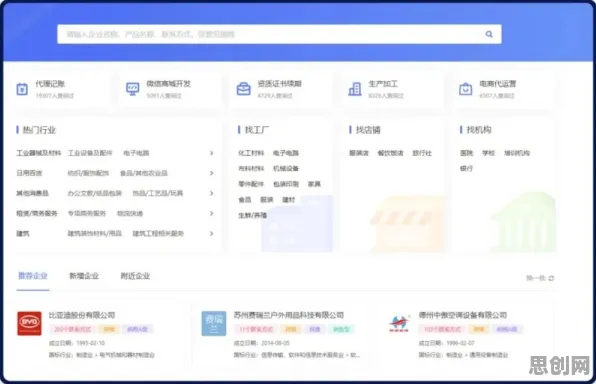Screen dimensions: 596x384
Task: Click the 电商代运营 shopping bag icon
Action: pos(466,89)
